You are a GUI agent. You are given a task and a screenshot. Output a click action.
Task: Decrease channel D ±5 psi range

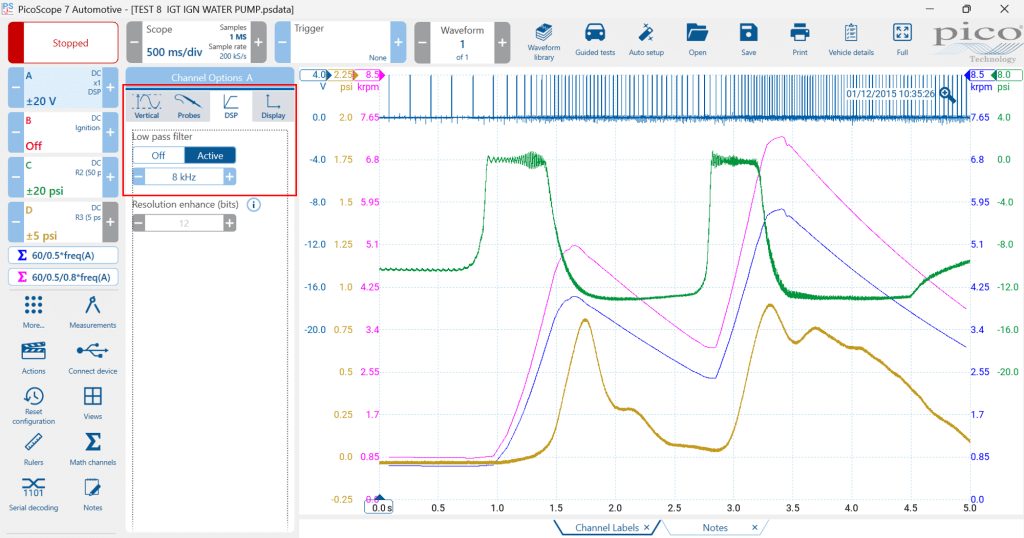(x=16, y=222)
